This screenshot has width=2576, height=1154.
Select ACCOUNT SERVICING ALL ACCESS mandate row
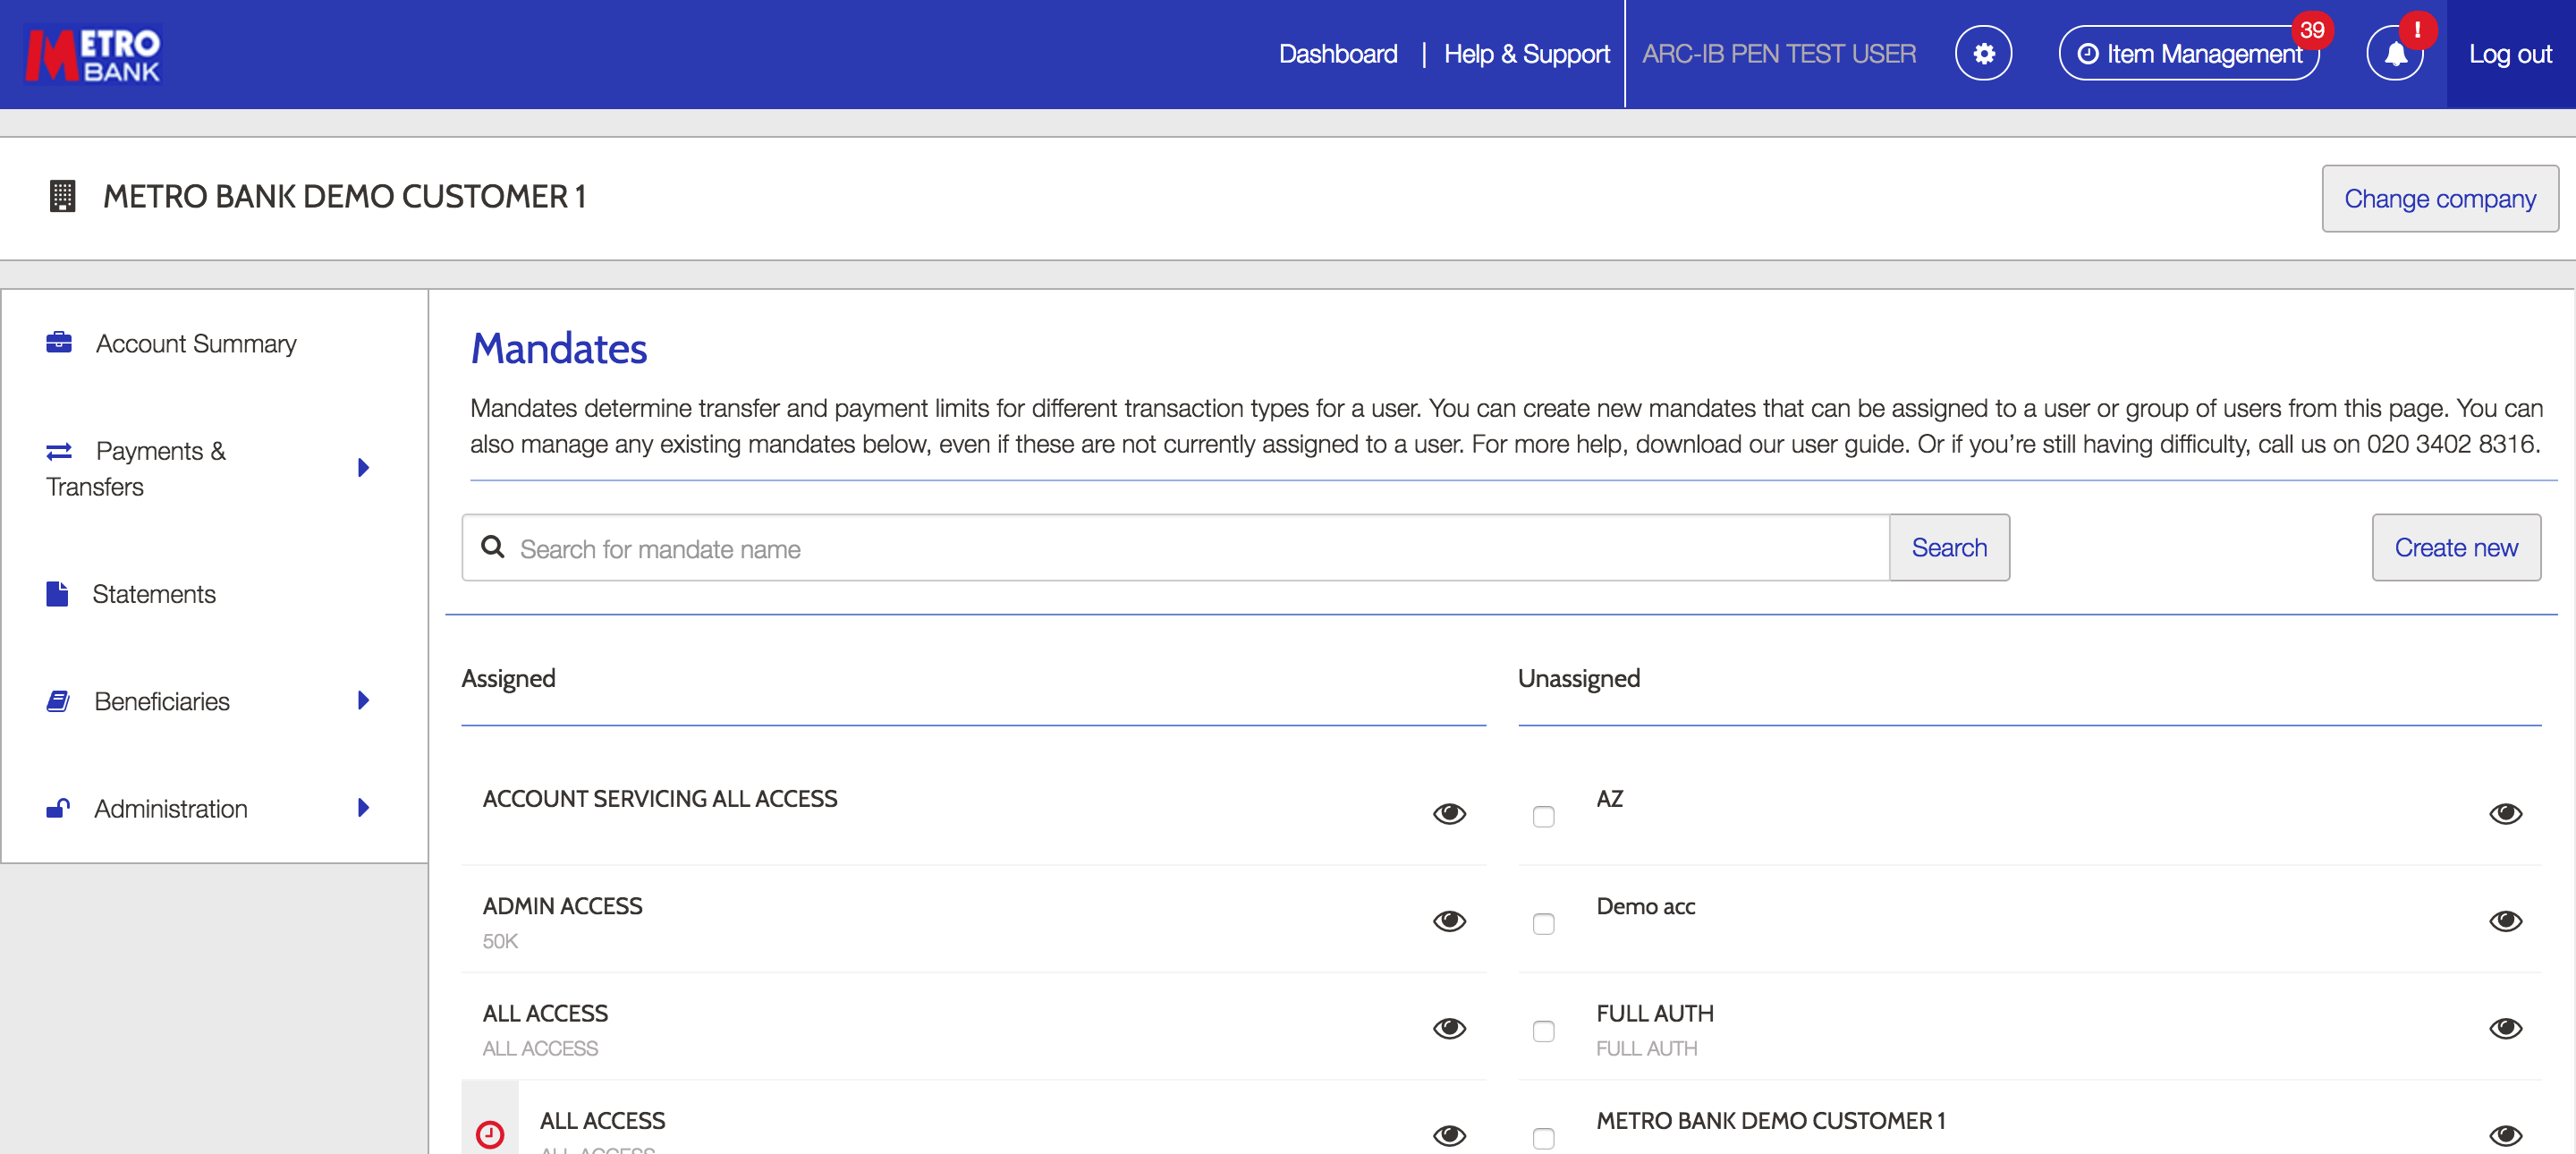[973, 811]
